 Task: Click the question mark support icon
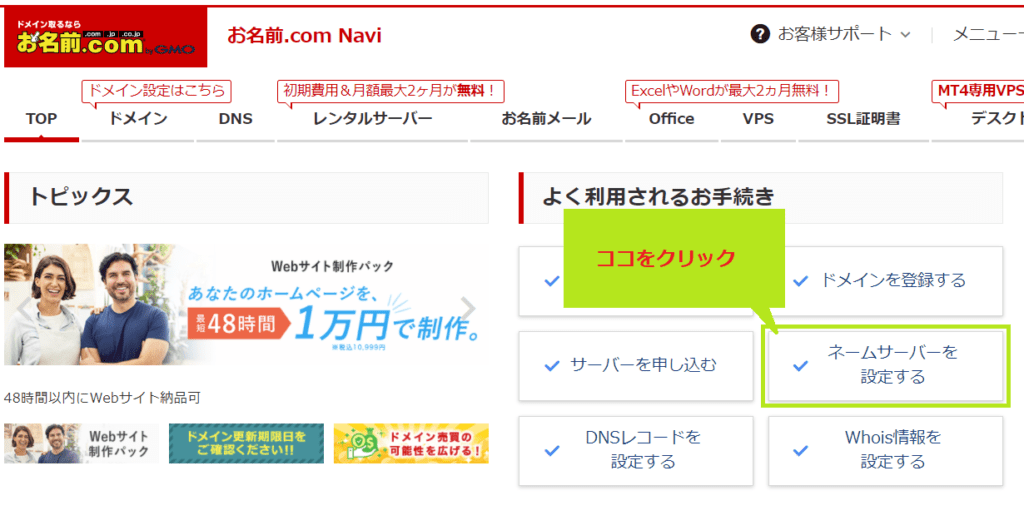760,35
